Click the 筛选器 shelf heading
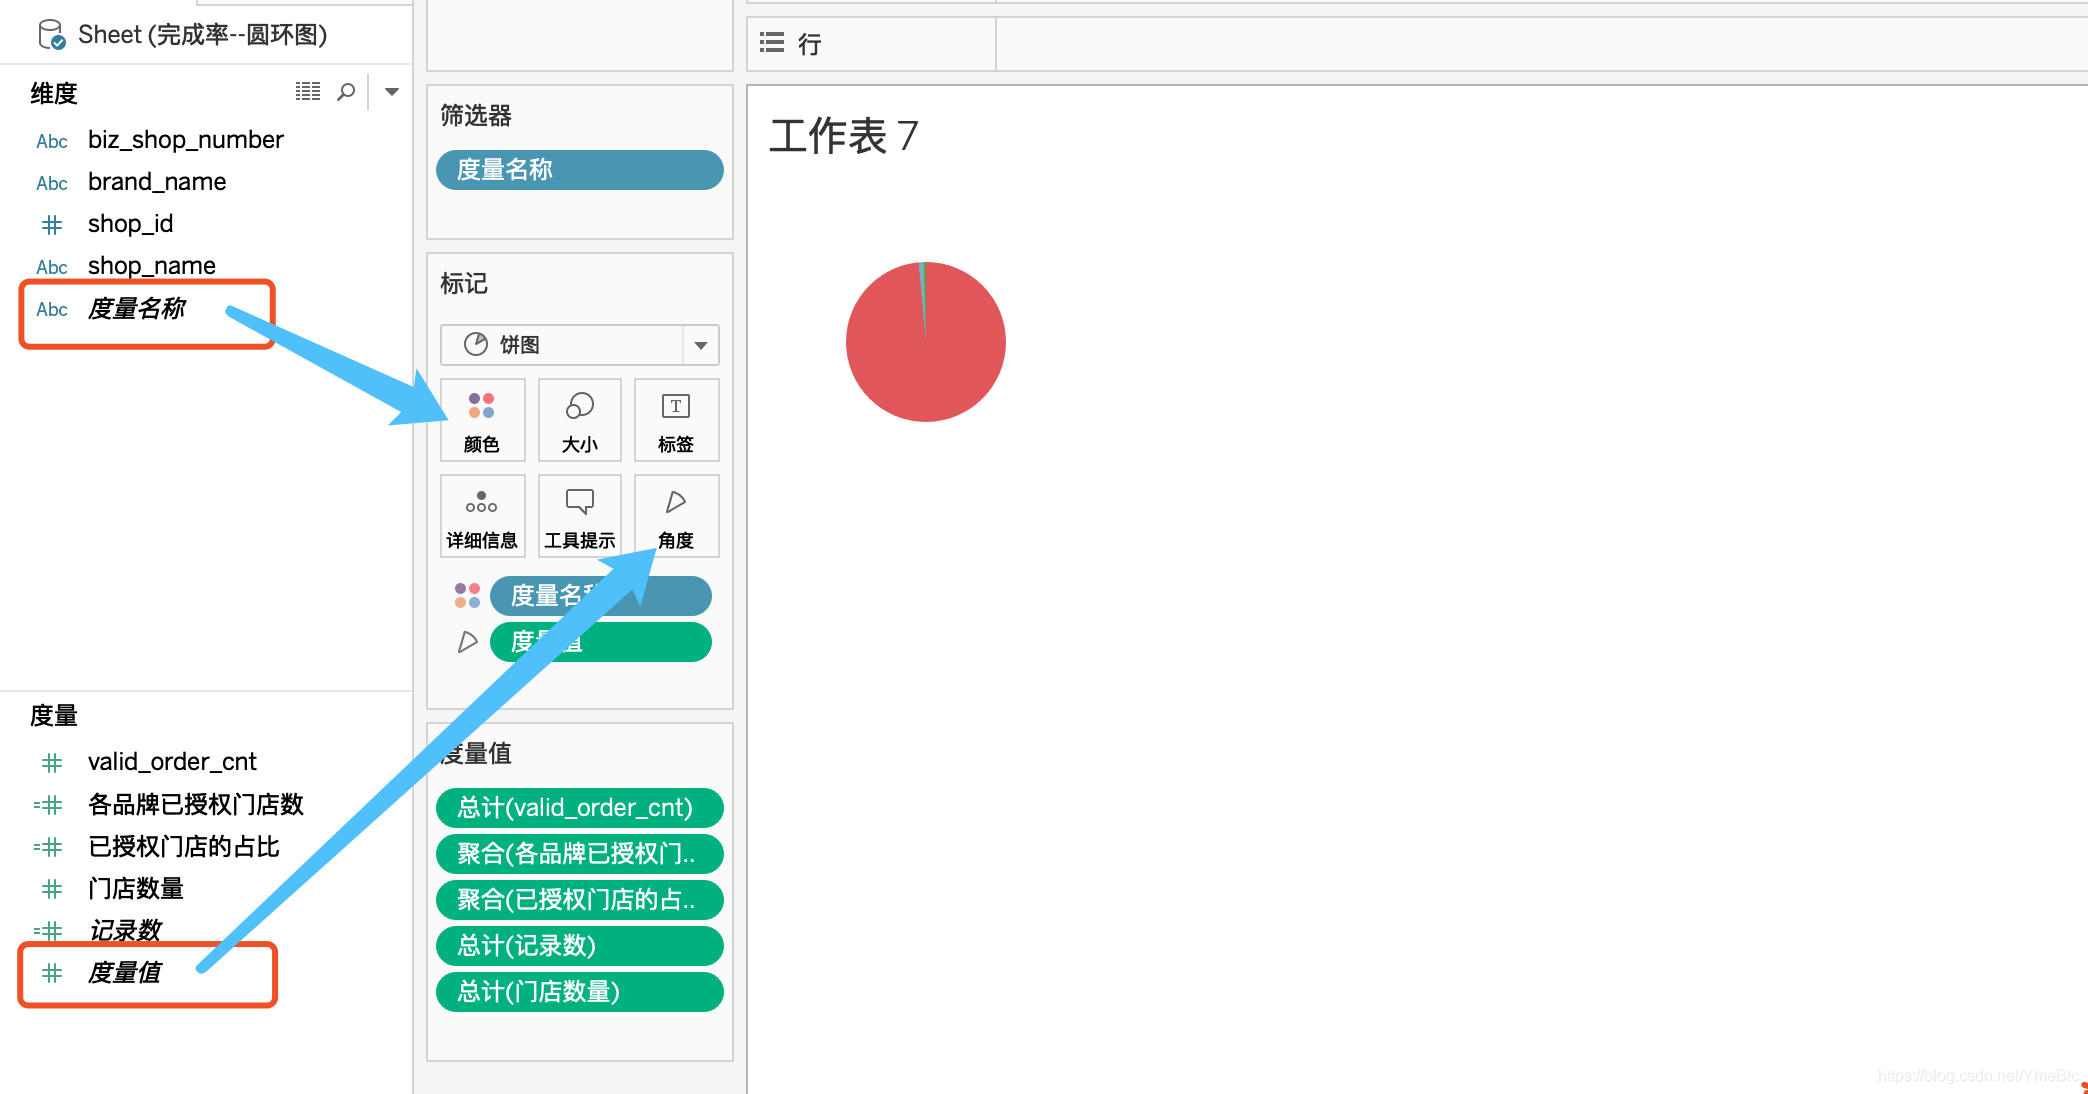 (476, 116)
